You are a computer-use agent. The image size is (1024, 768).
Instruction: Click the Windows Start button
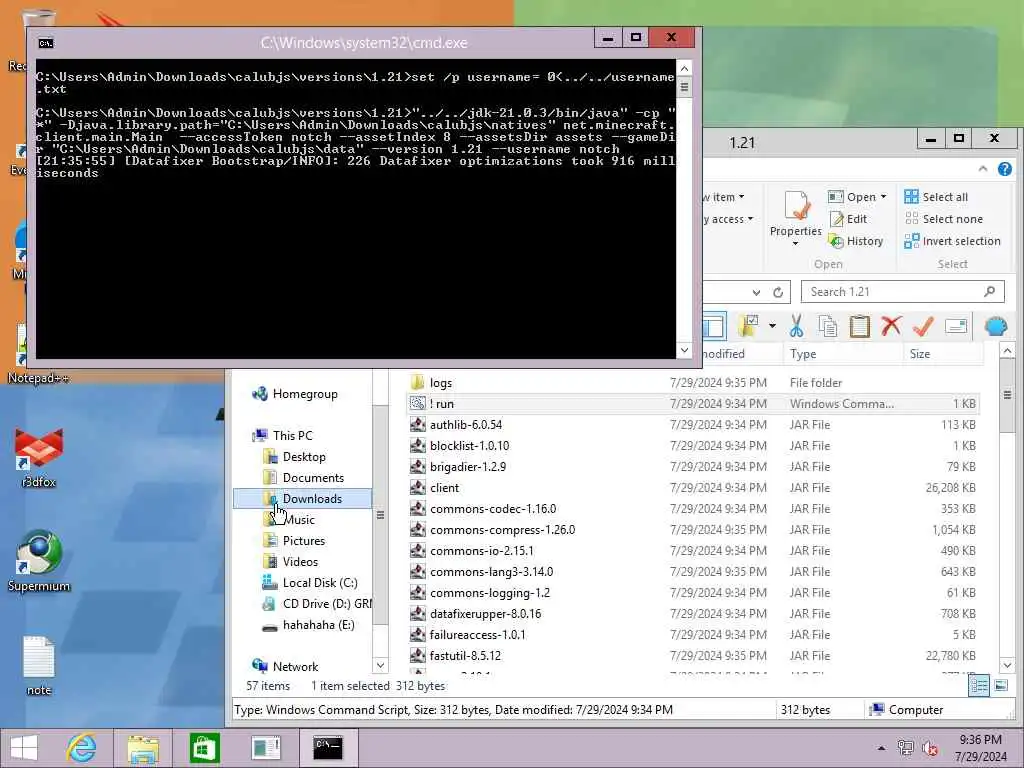[x=24, y=748]
